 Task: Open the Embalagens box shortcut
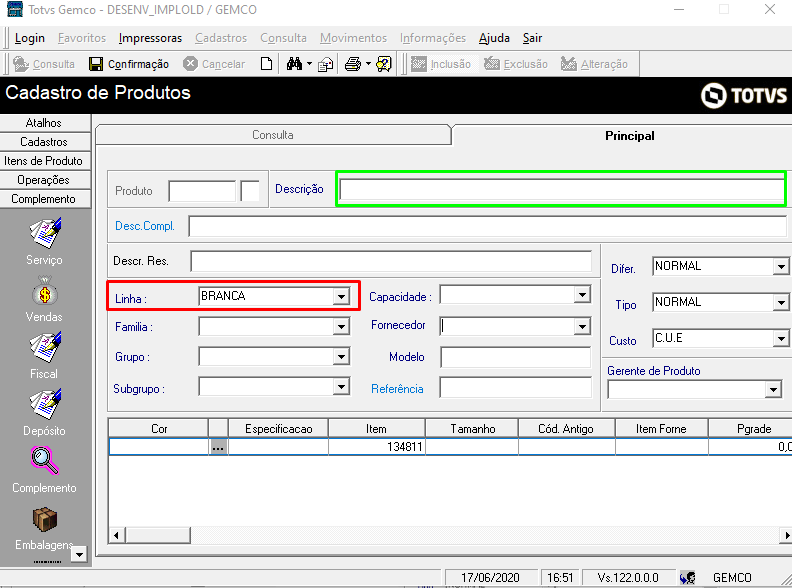(x=44, y=519)
